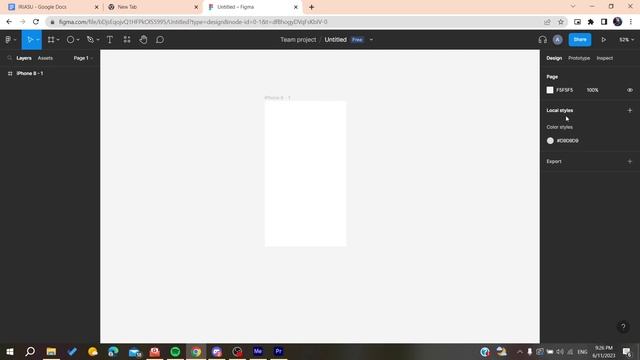
Task: Open the help question mark button
Action: tap(623, 327)
